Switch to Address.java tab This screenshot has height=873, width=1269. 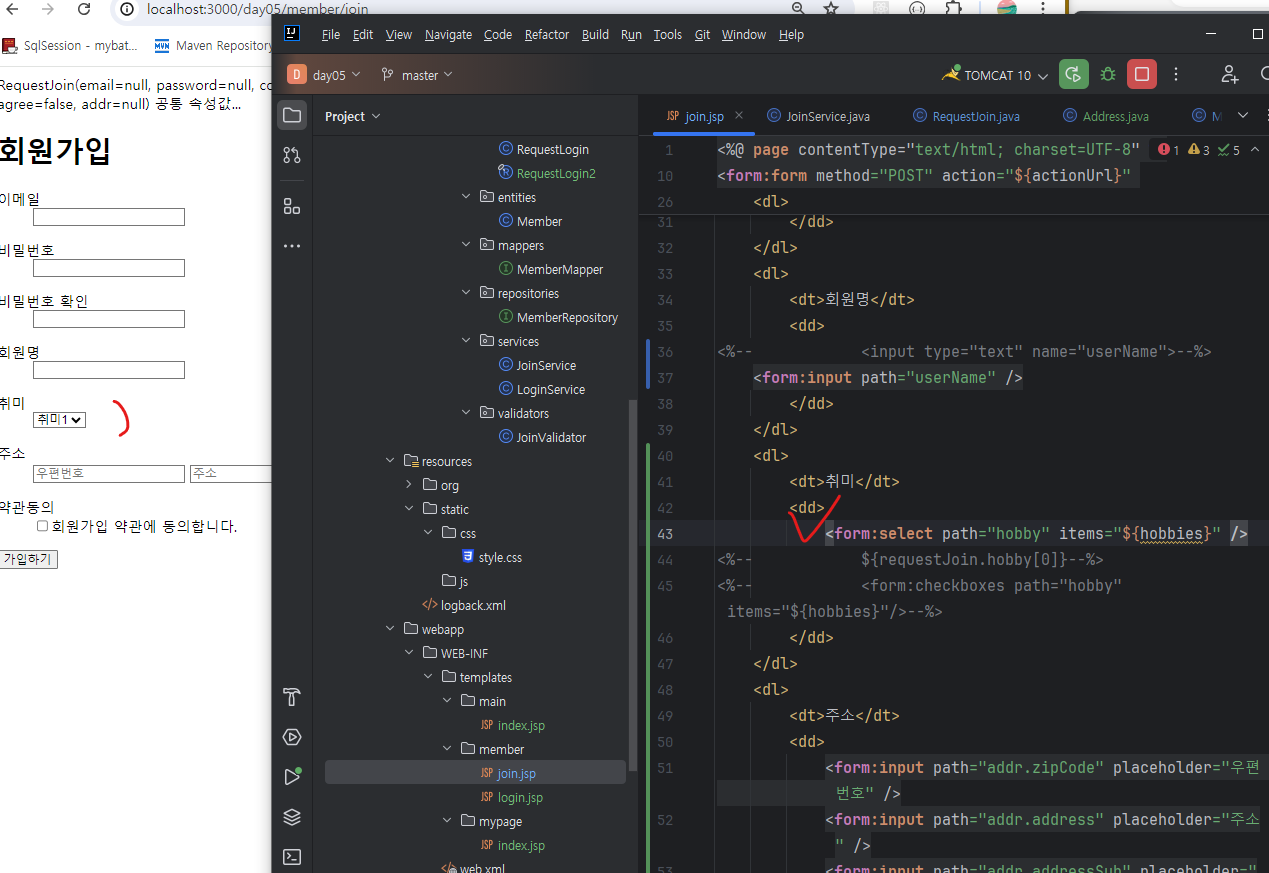(1105, 116)
